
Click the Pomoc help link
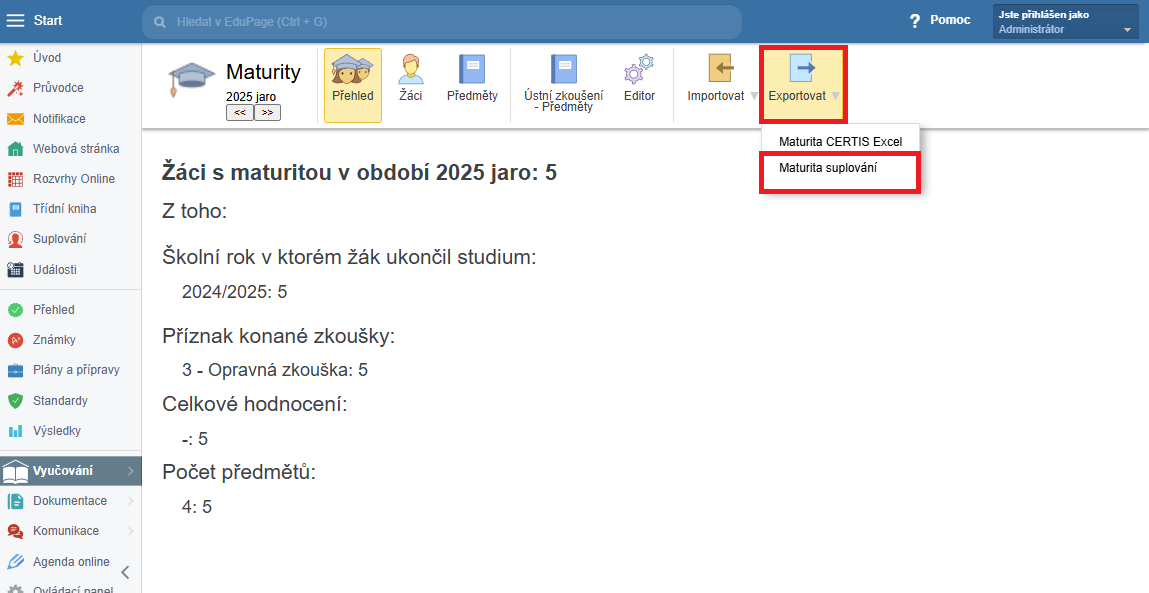point(950,21)
